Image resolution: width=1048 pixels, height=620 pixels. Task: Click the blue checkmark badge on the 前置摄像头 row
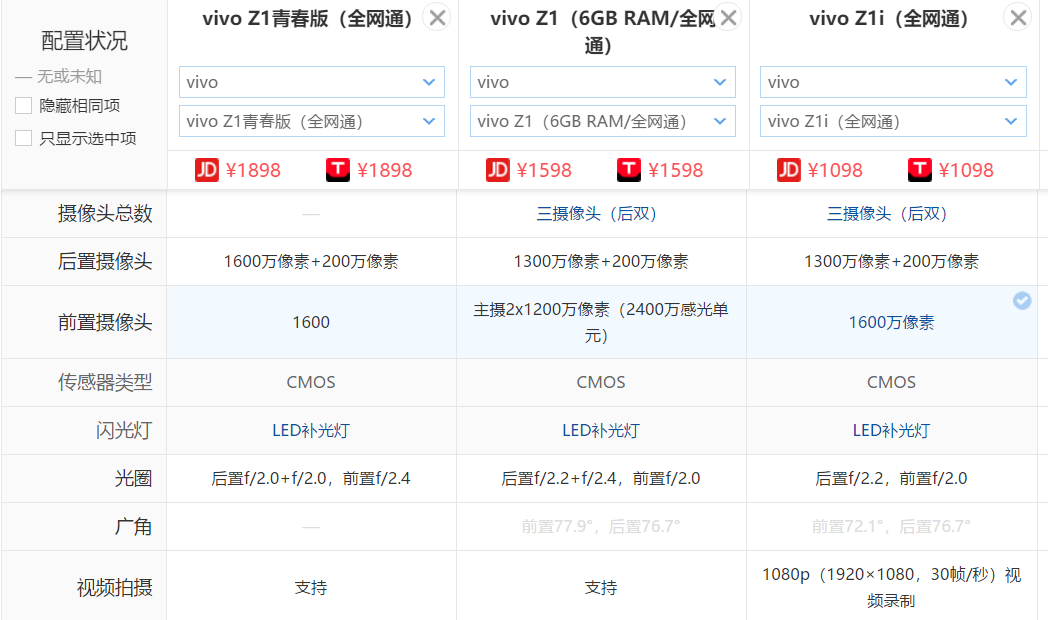(x=1022, y=301)
